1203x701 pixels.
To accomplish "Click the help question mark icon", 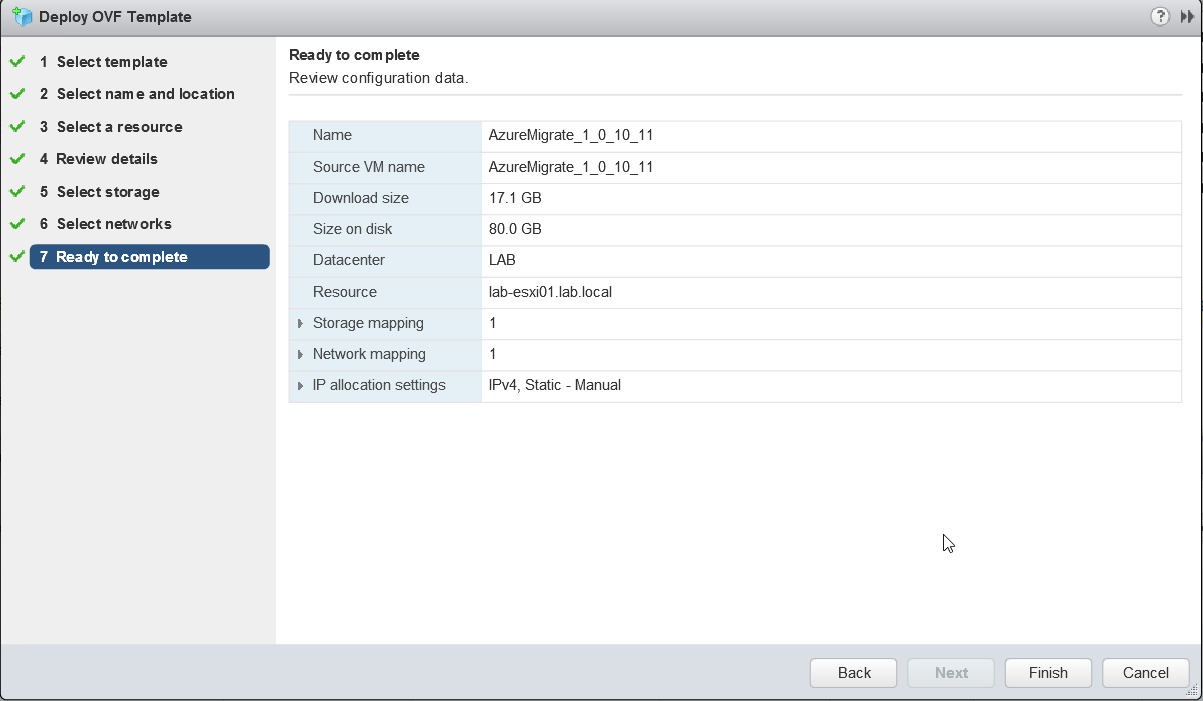I will 1160,16.
